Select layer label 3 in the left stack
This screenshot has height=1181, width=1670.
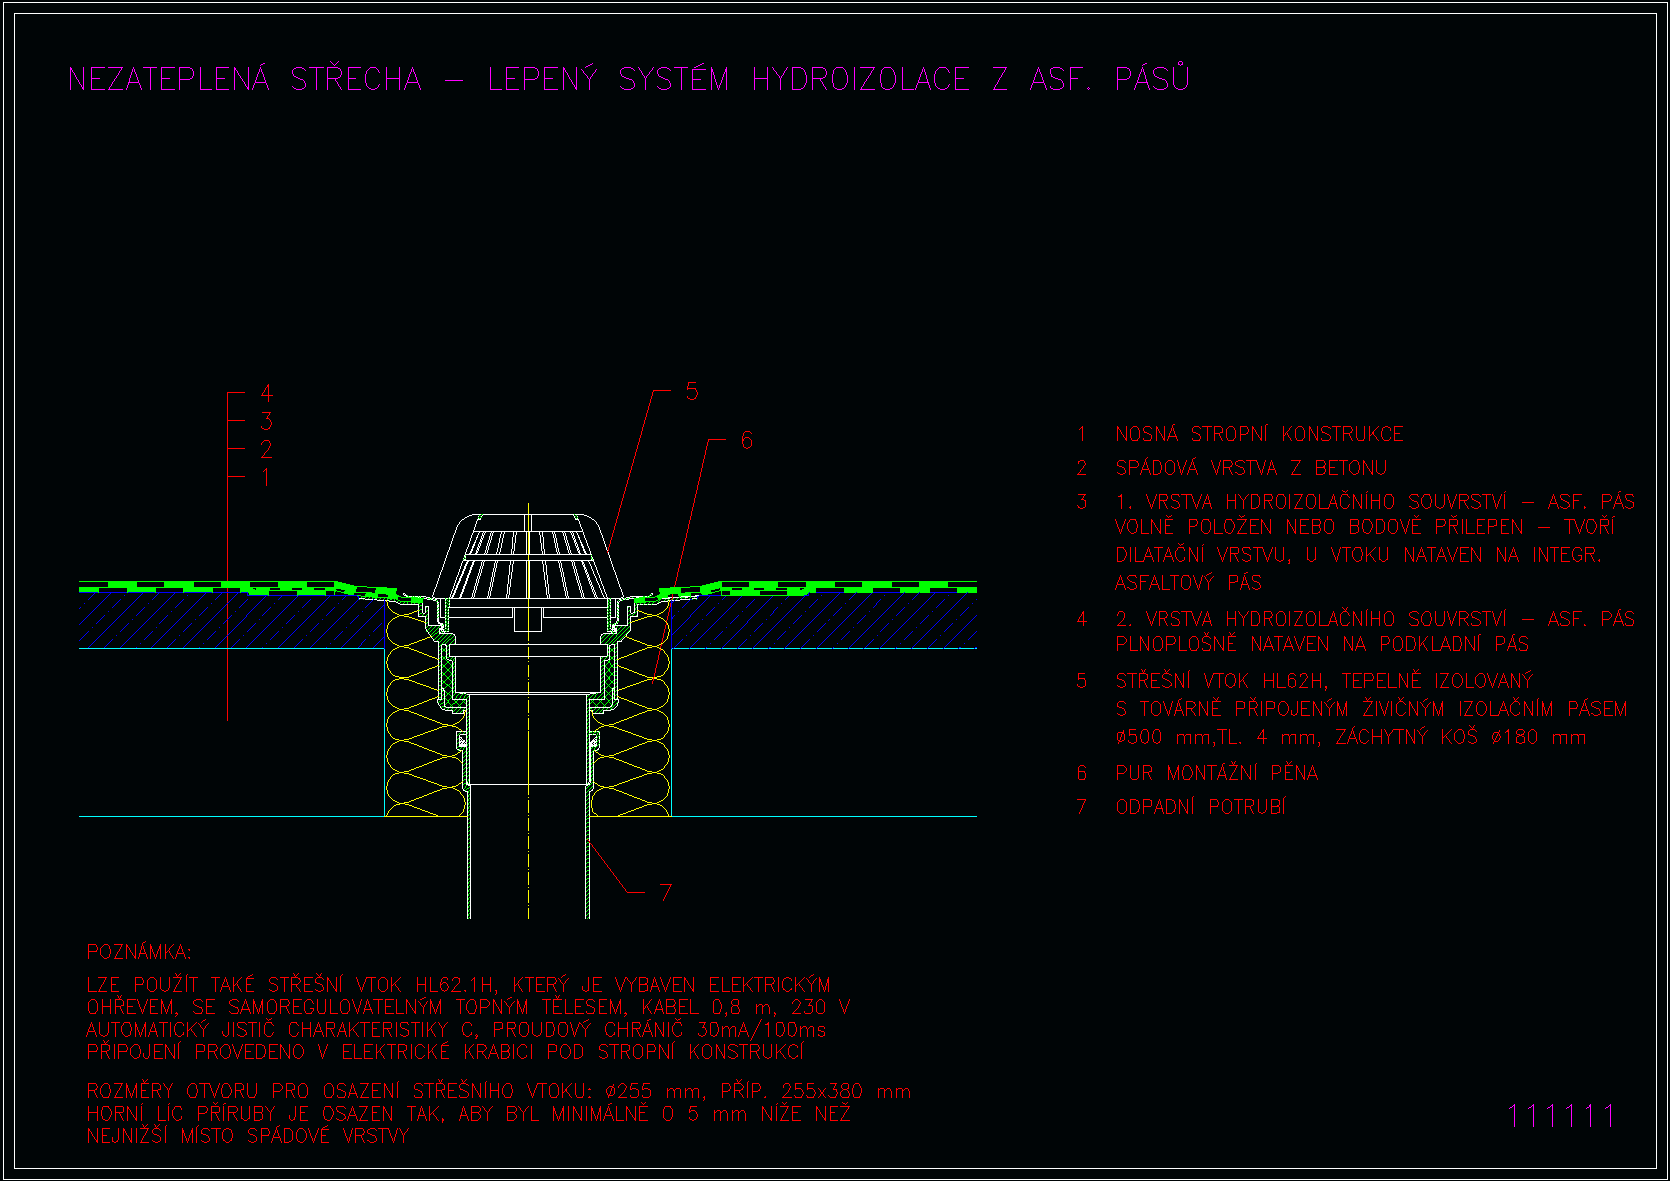266,421
